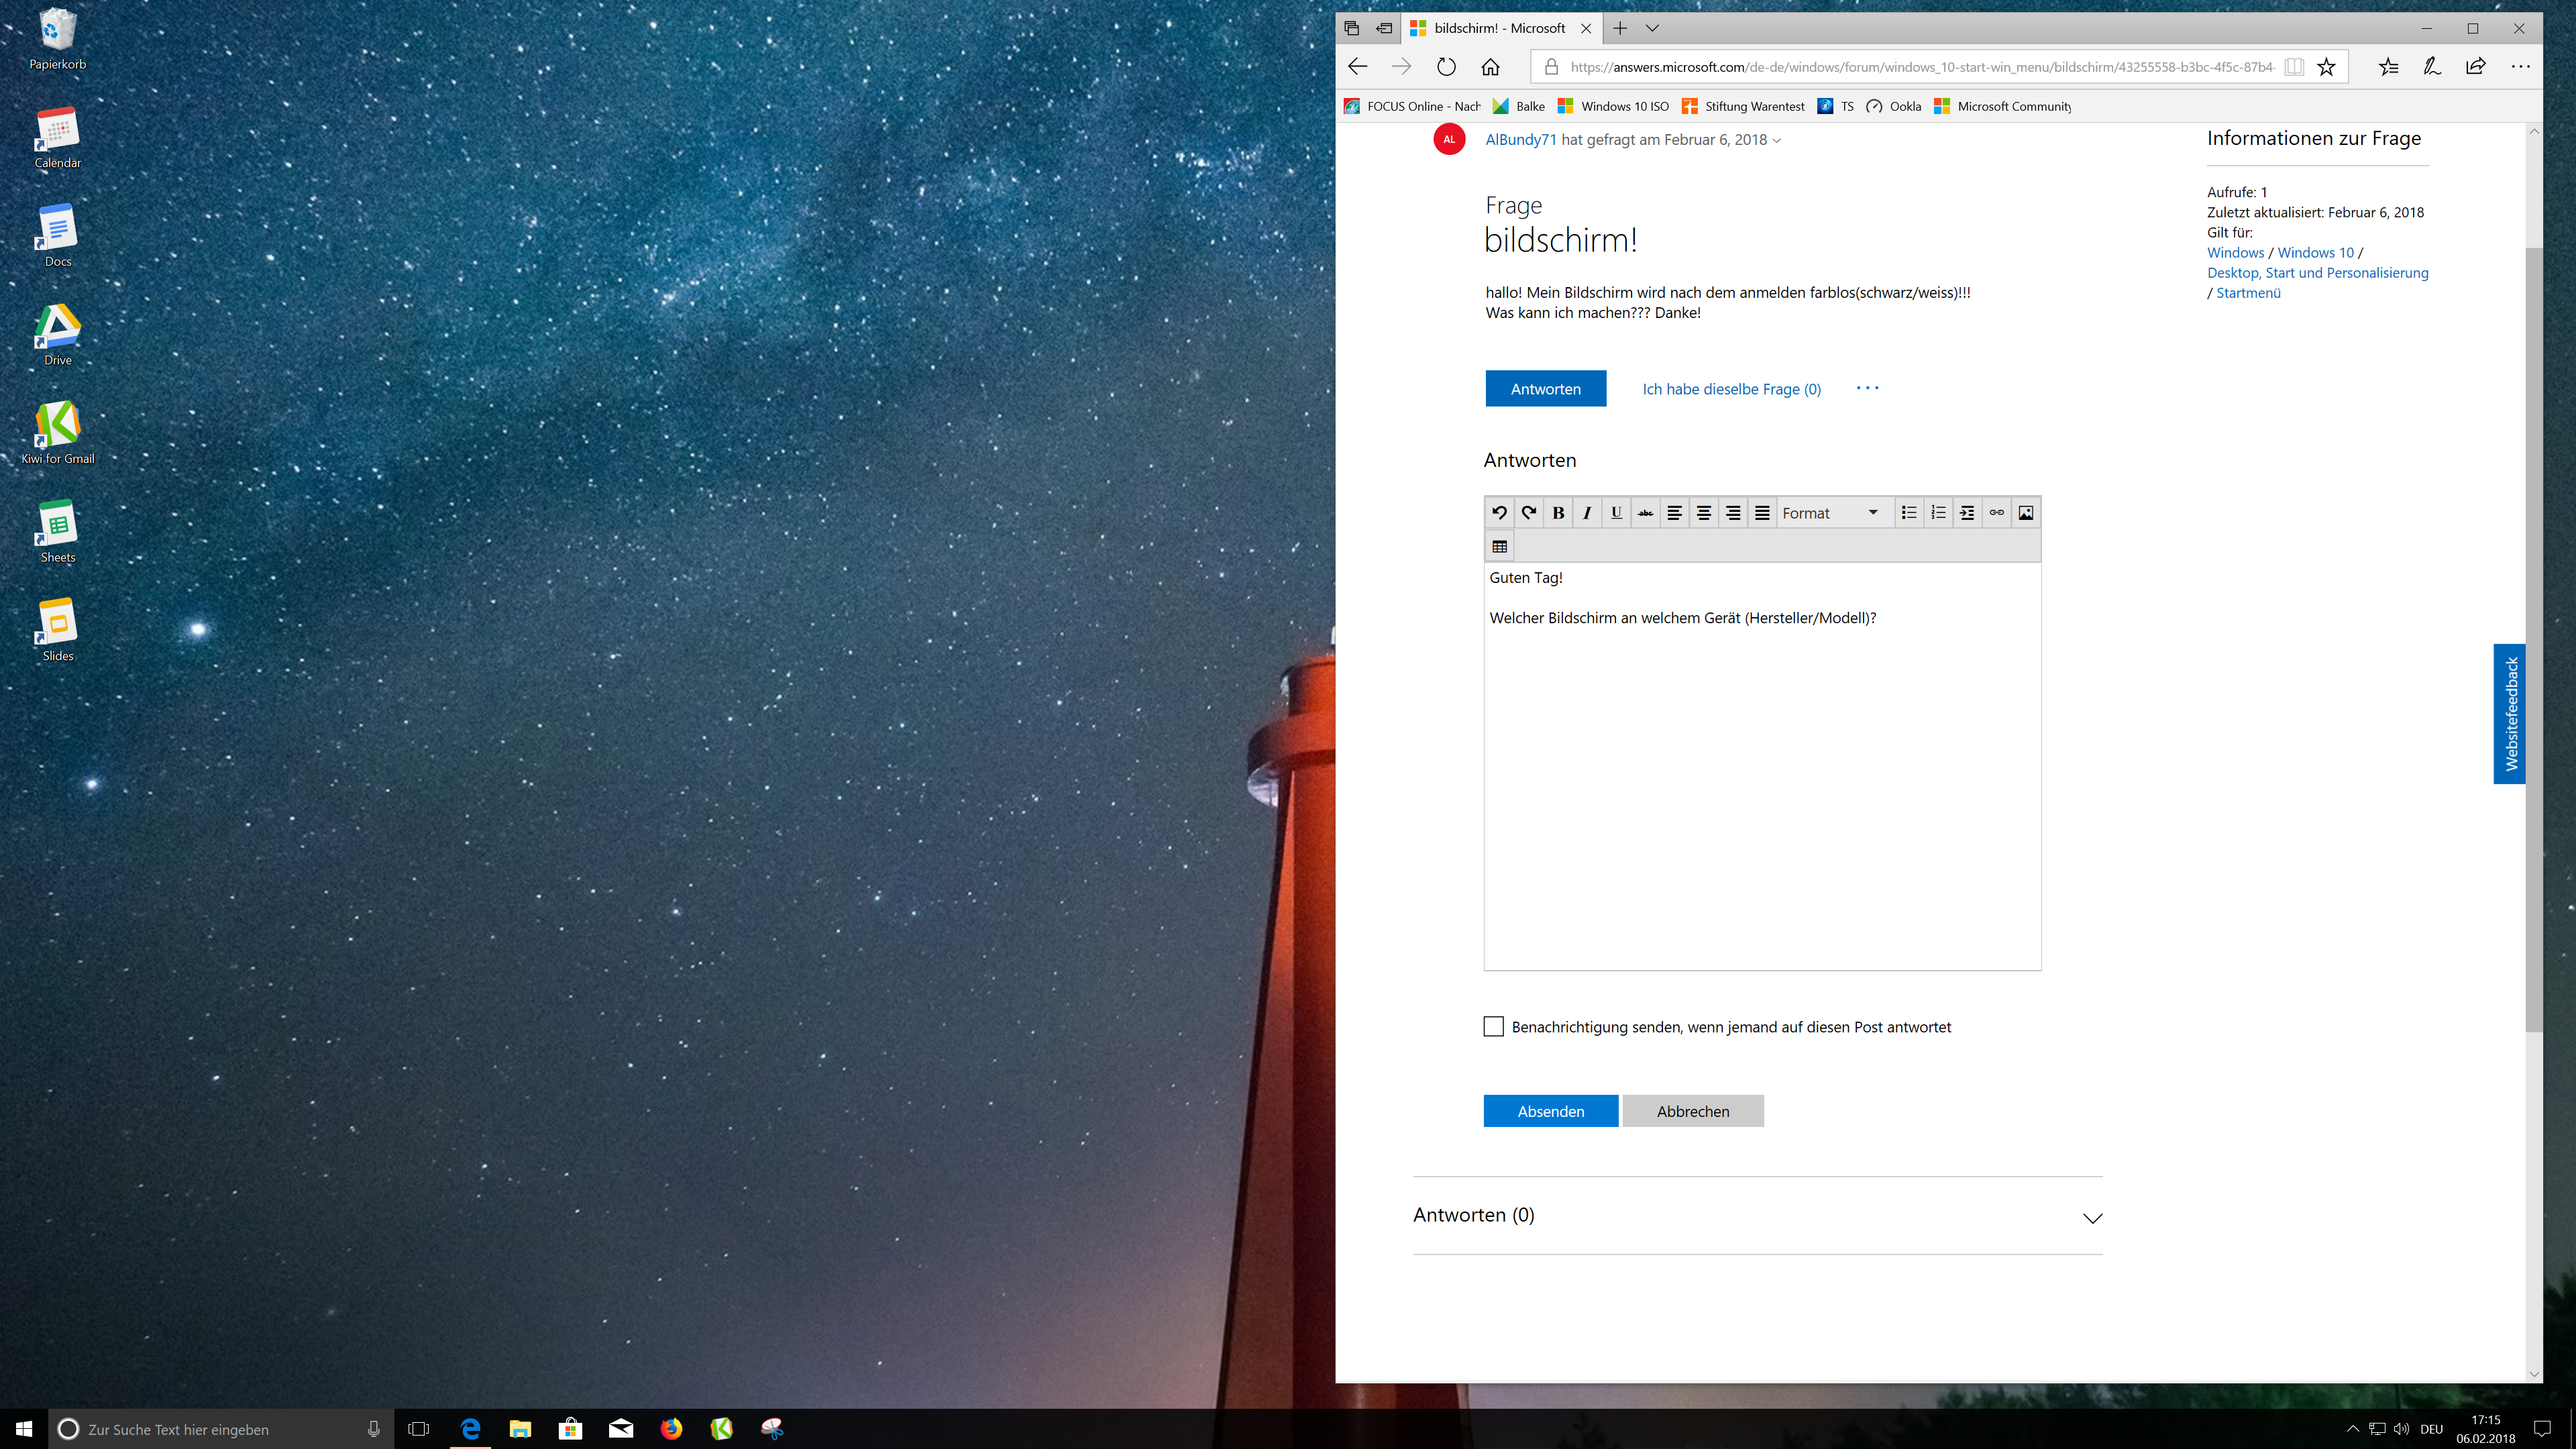Start a numbered list in editor
This screenshot has width=2576, height=1449.
(x=1938, y=513)
